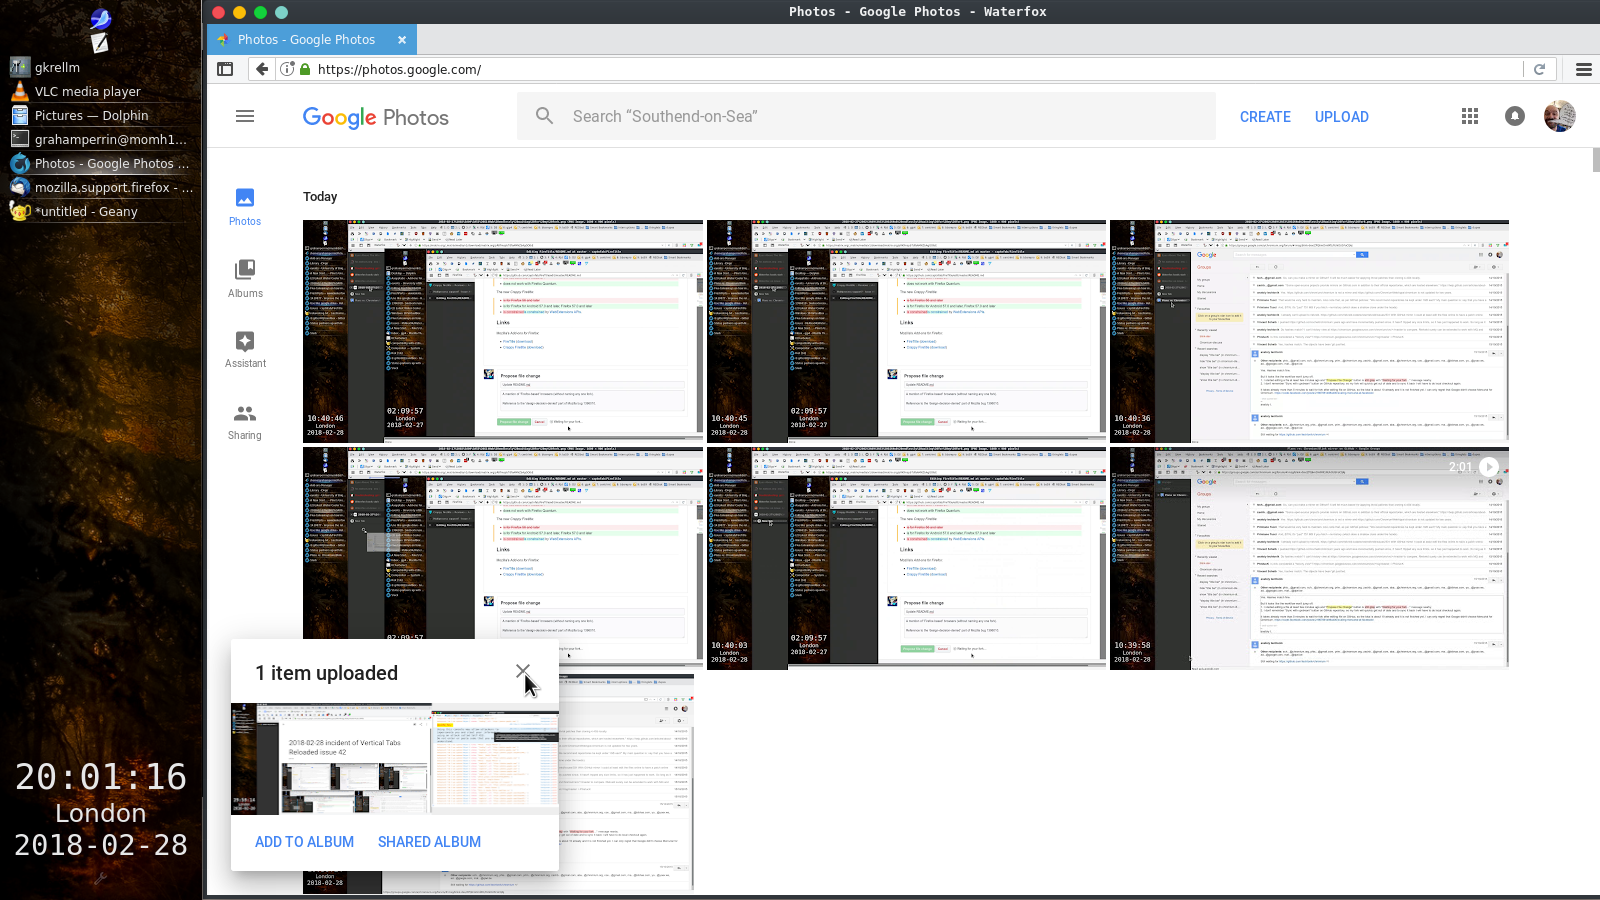The width and height of the screenshot is (1600, 900).
Task: Click ADD TO ALBUM in upload popup
Action: tap(304, 842)
